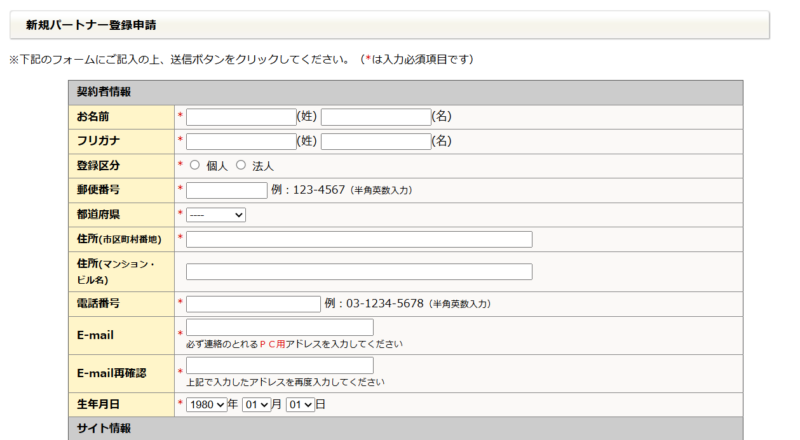The height and width of the screenshot is (440, 800).
Task: Focus the フリガナ given name (名) field
Action: click(375, 141)
